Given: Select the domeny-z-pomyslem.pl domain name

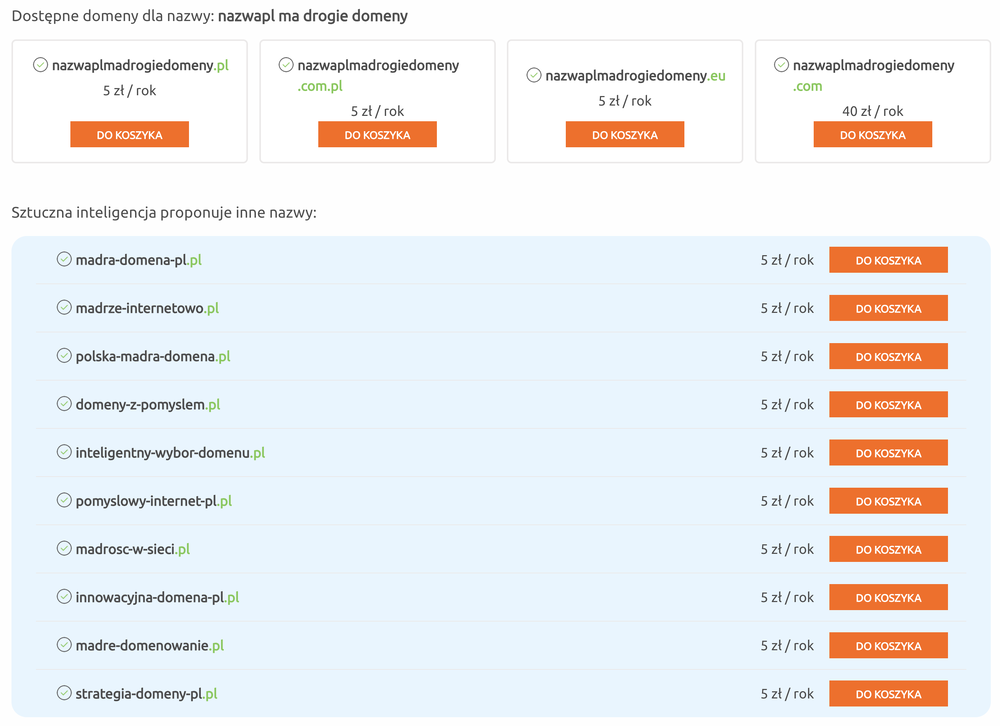Looking at the screenshot, I should coord(148,405).
